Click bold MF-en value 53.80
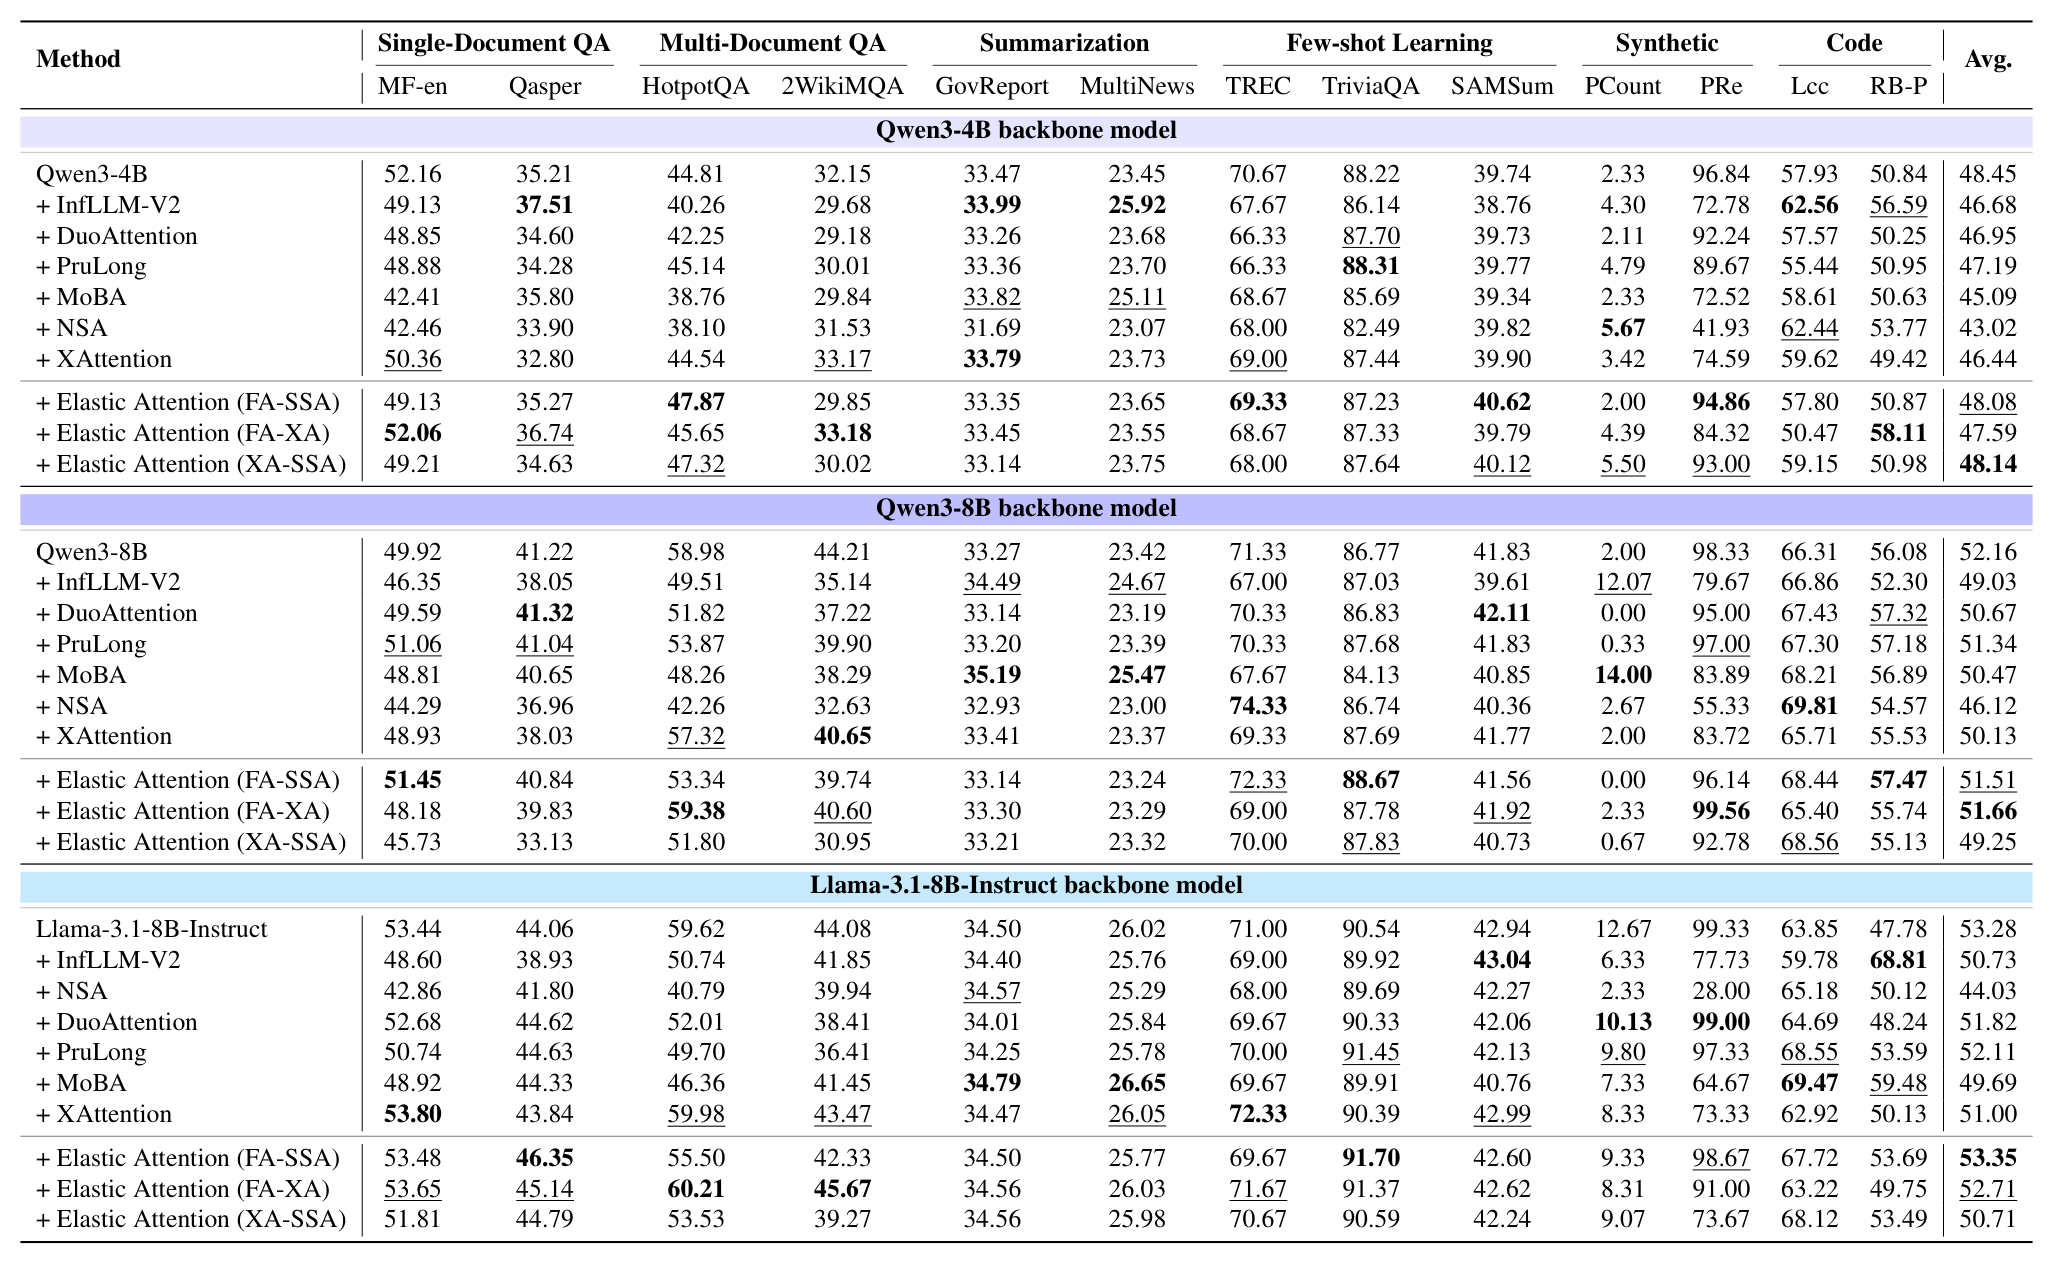 click(412, 1114)
